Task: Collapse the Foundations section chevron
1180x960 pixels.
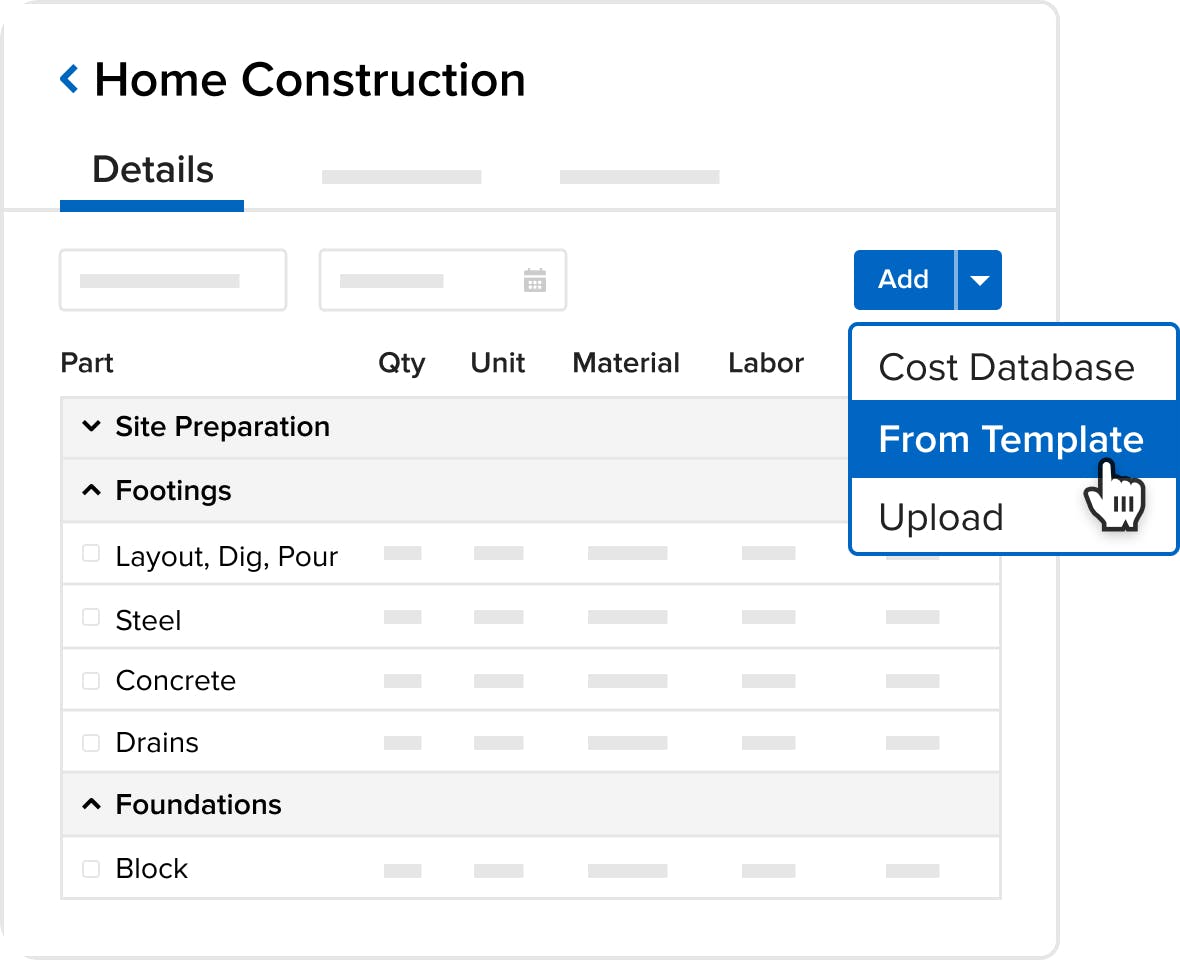Action: pos(91,804)
